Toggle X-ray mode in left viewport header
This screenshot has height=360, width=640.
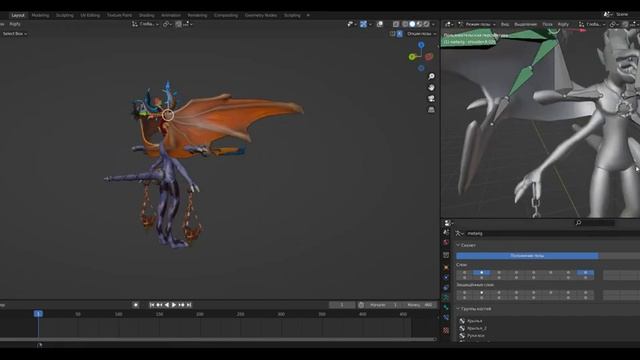click(396, 24)
